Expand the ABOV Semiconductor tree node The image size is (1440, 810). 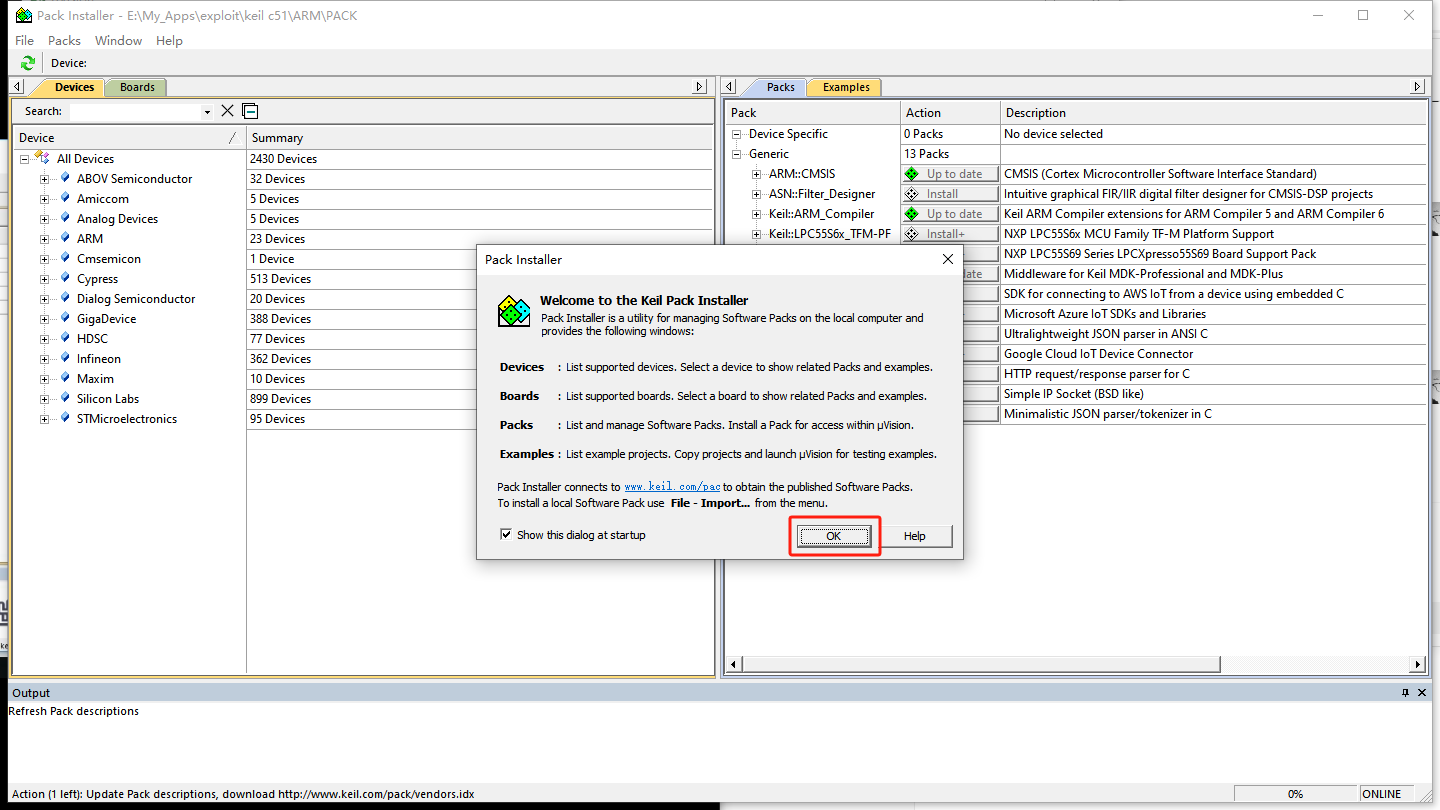(x=44, y=179)
